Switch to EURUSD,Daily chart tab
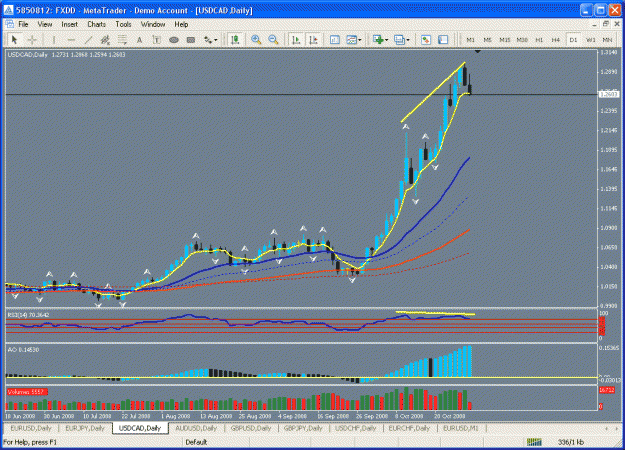The width and height of the screenshot is (625, 450). 31,428
